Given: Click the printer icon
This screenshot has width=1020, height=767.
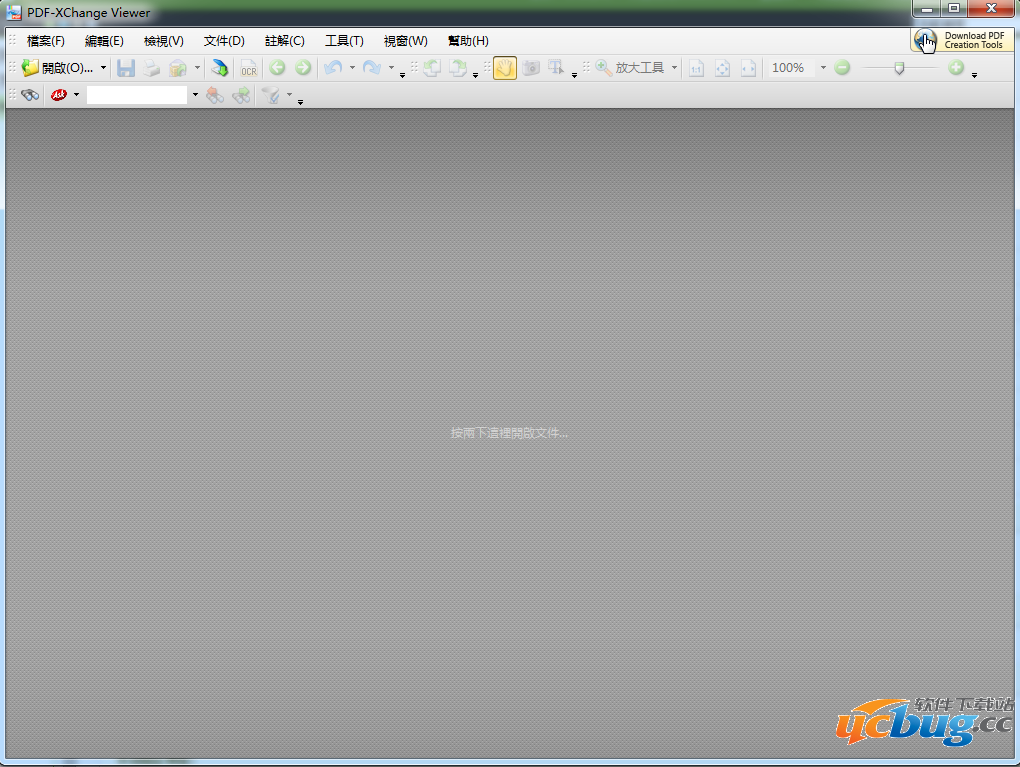Looking at the screenshot, I should click(150, 68).
